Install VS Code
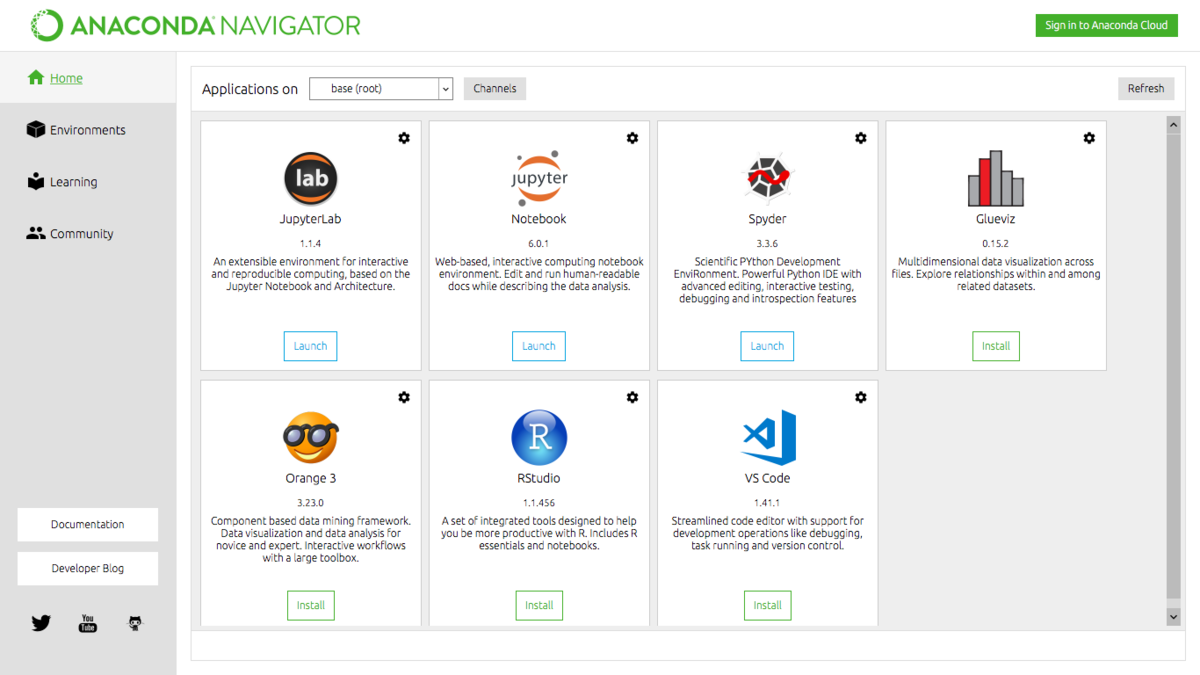This screenshot has height=675, width=1200. pos(768,605)
